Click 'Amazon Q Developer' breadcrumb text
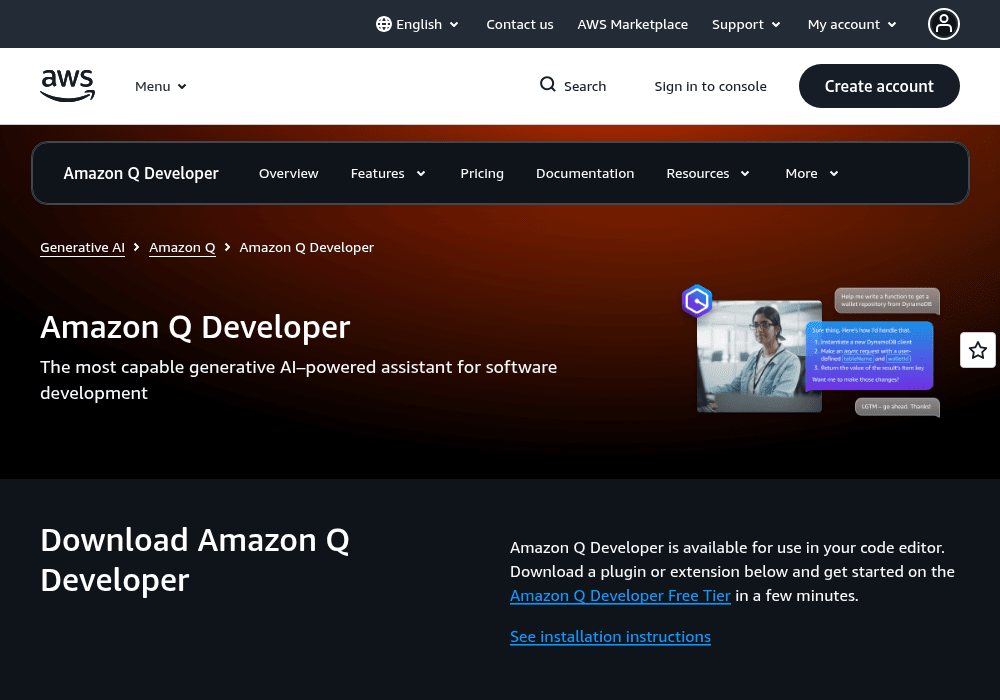1000x700 pixels. (306, 247)
